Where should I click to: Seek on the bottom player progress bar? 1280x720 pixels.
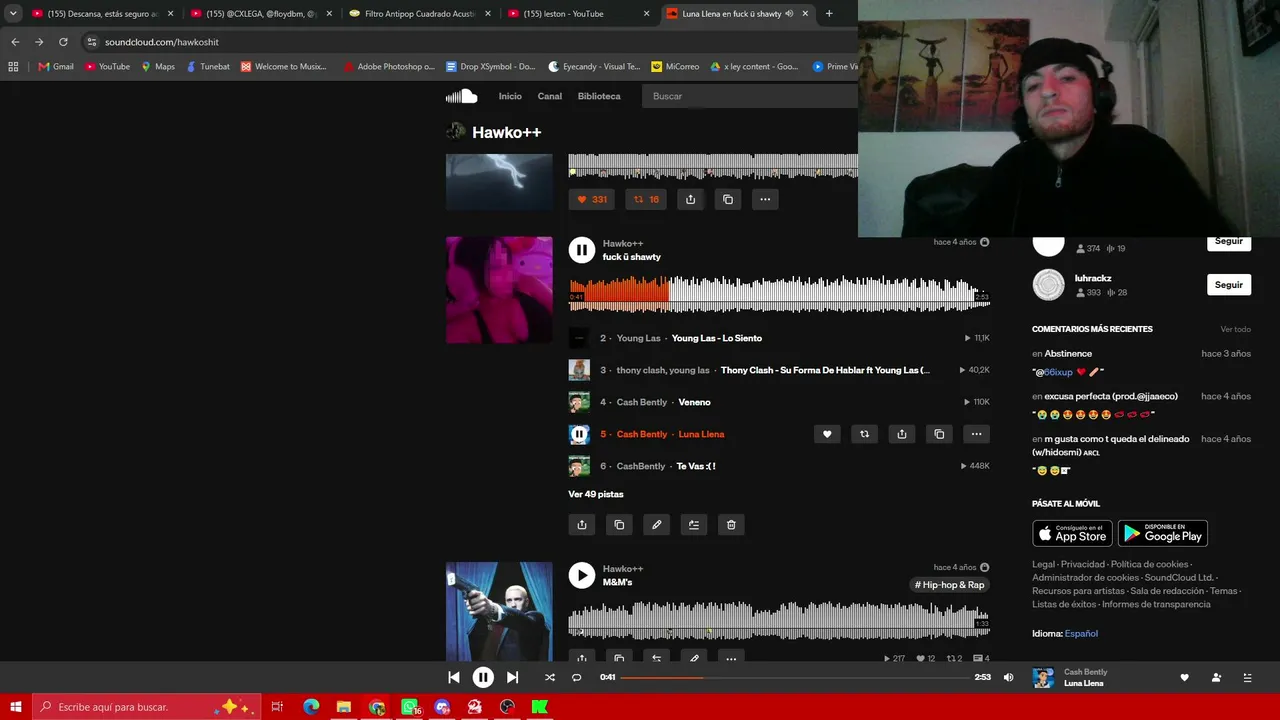[x=796, y=677]
